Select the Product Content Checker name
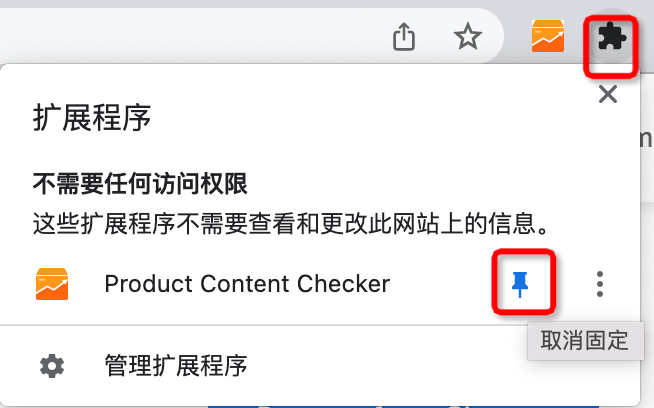 [x=247, y=284]
